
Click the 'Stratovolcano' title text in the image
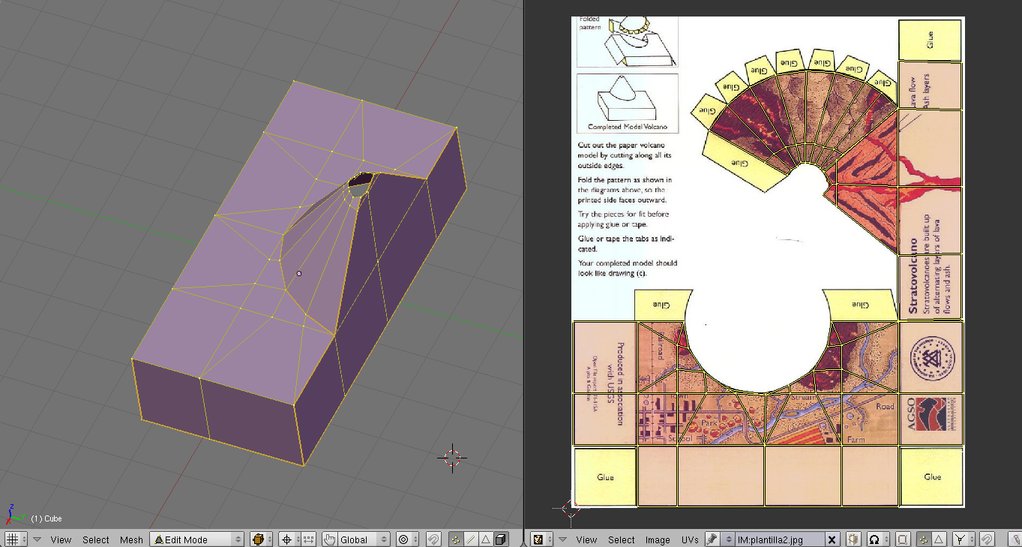coord(913,275)
